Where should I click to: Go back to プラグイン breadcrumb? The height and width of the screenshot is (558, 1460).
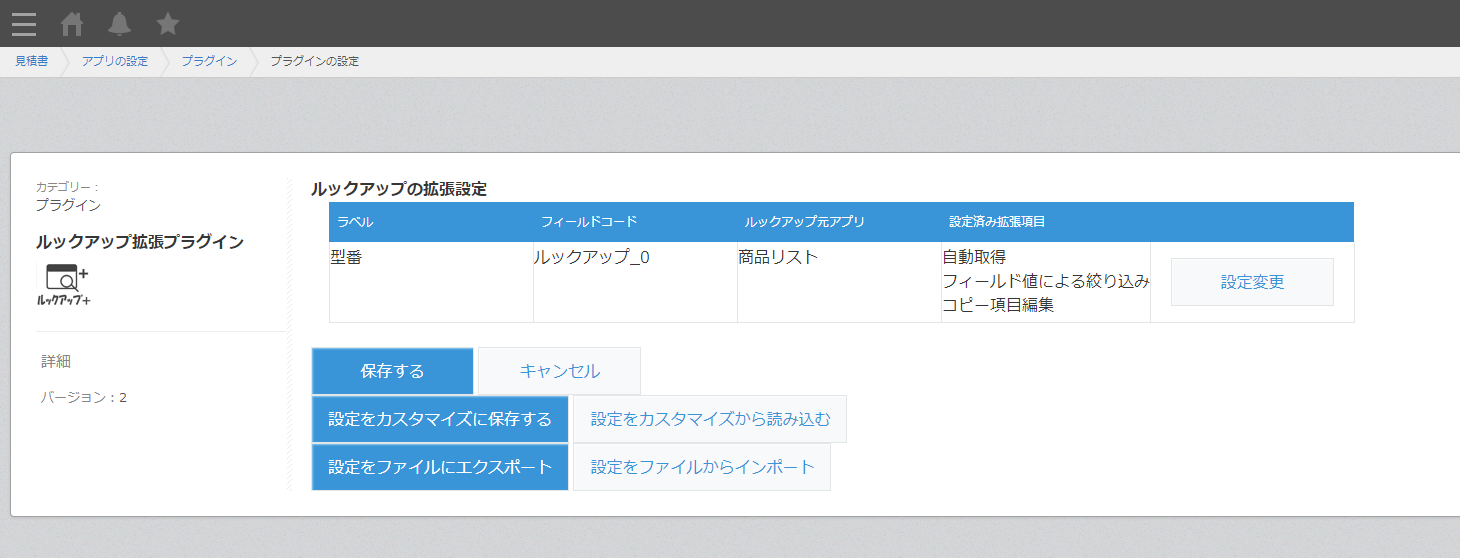pyautogui.click(x=209, y=62)
